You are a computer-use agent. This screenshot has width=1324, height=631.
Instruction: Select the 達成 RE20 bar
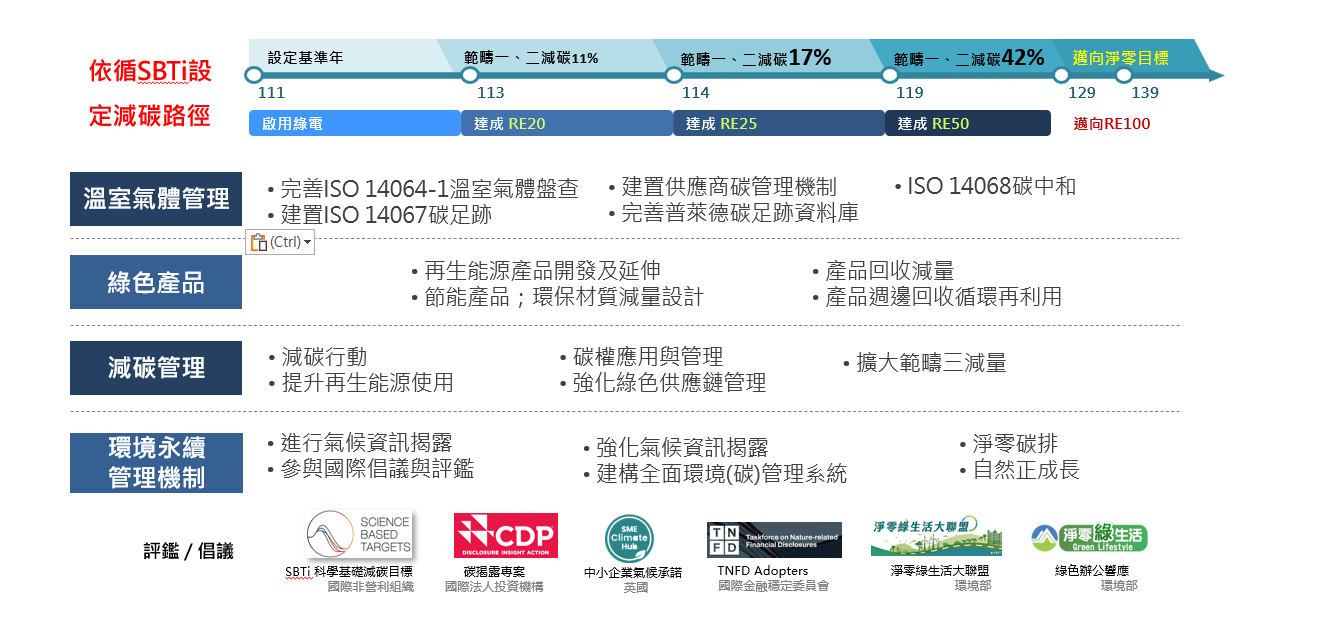(x=566, y=123)
